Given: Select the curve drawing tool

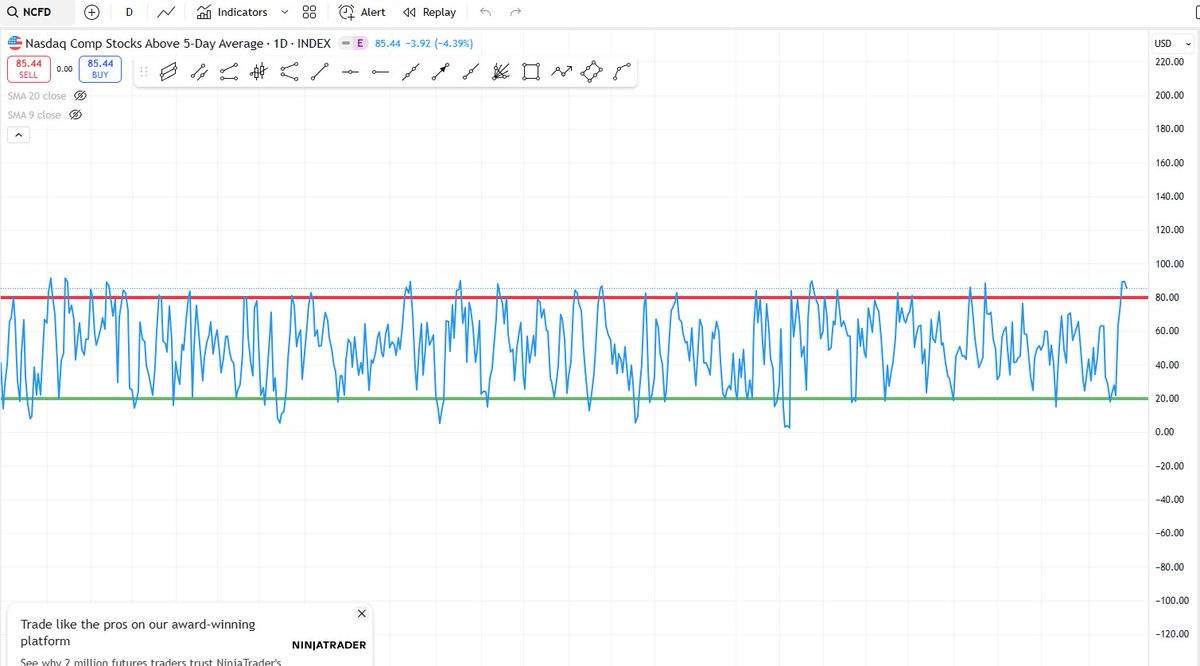Looking at the screenshot, I should [x=622, y=72].
